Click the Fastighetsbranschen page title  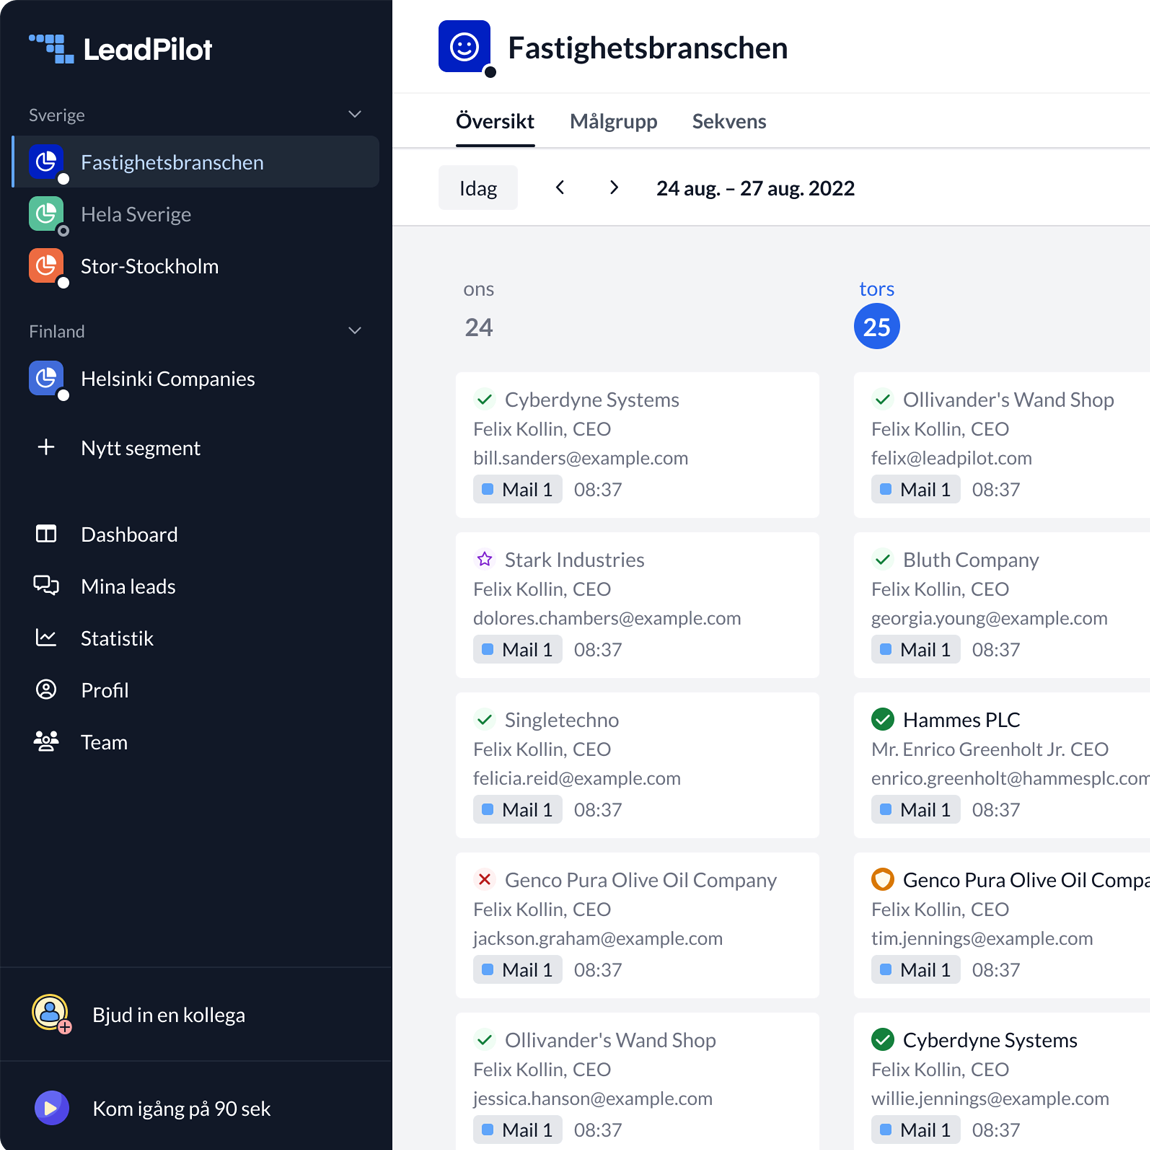[x=648, y=48]
